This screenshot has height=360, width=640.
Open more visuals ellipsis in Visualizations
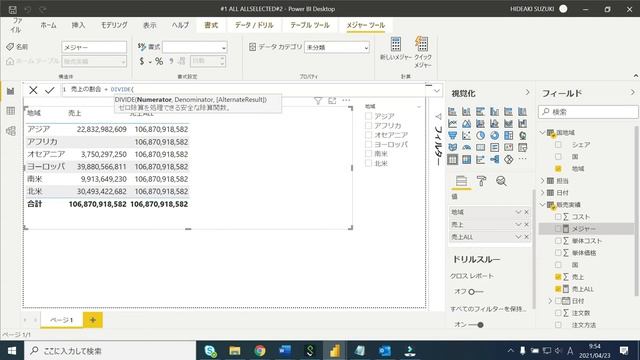coord(522,160)
